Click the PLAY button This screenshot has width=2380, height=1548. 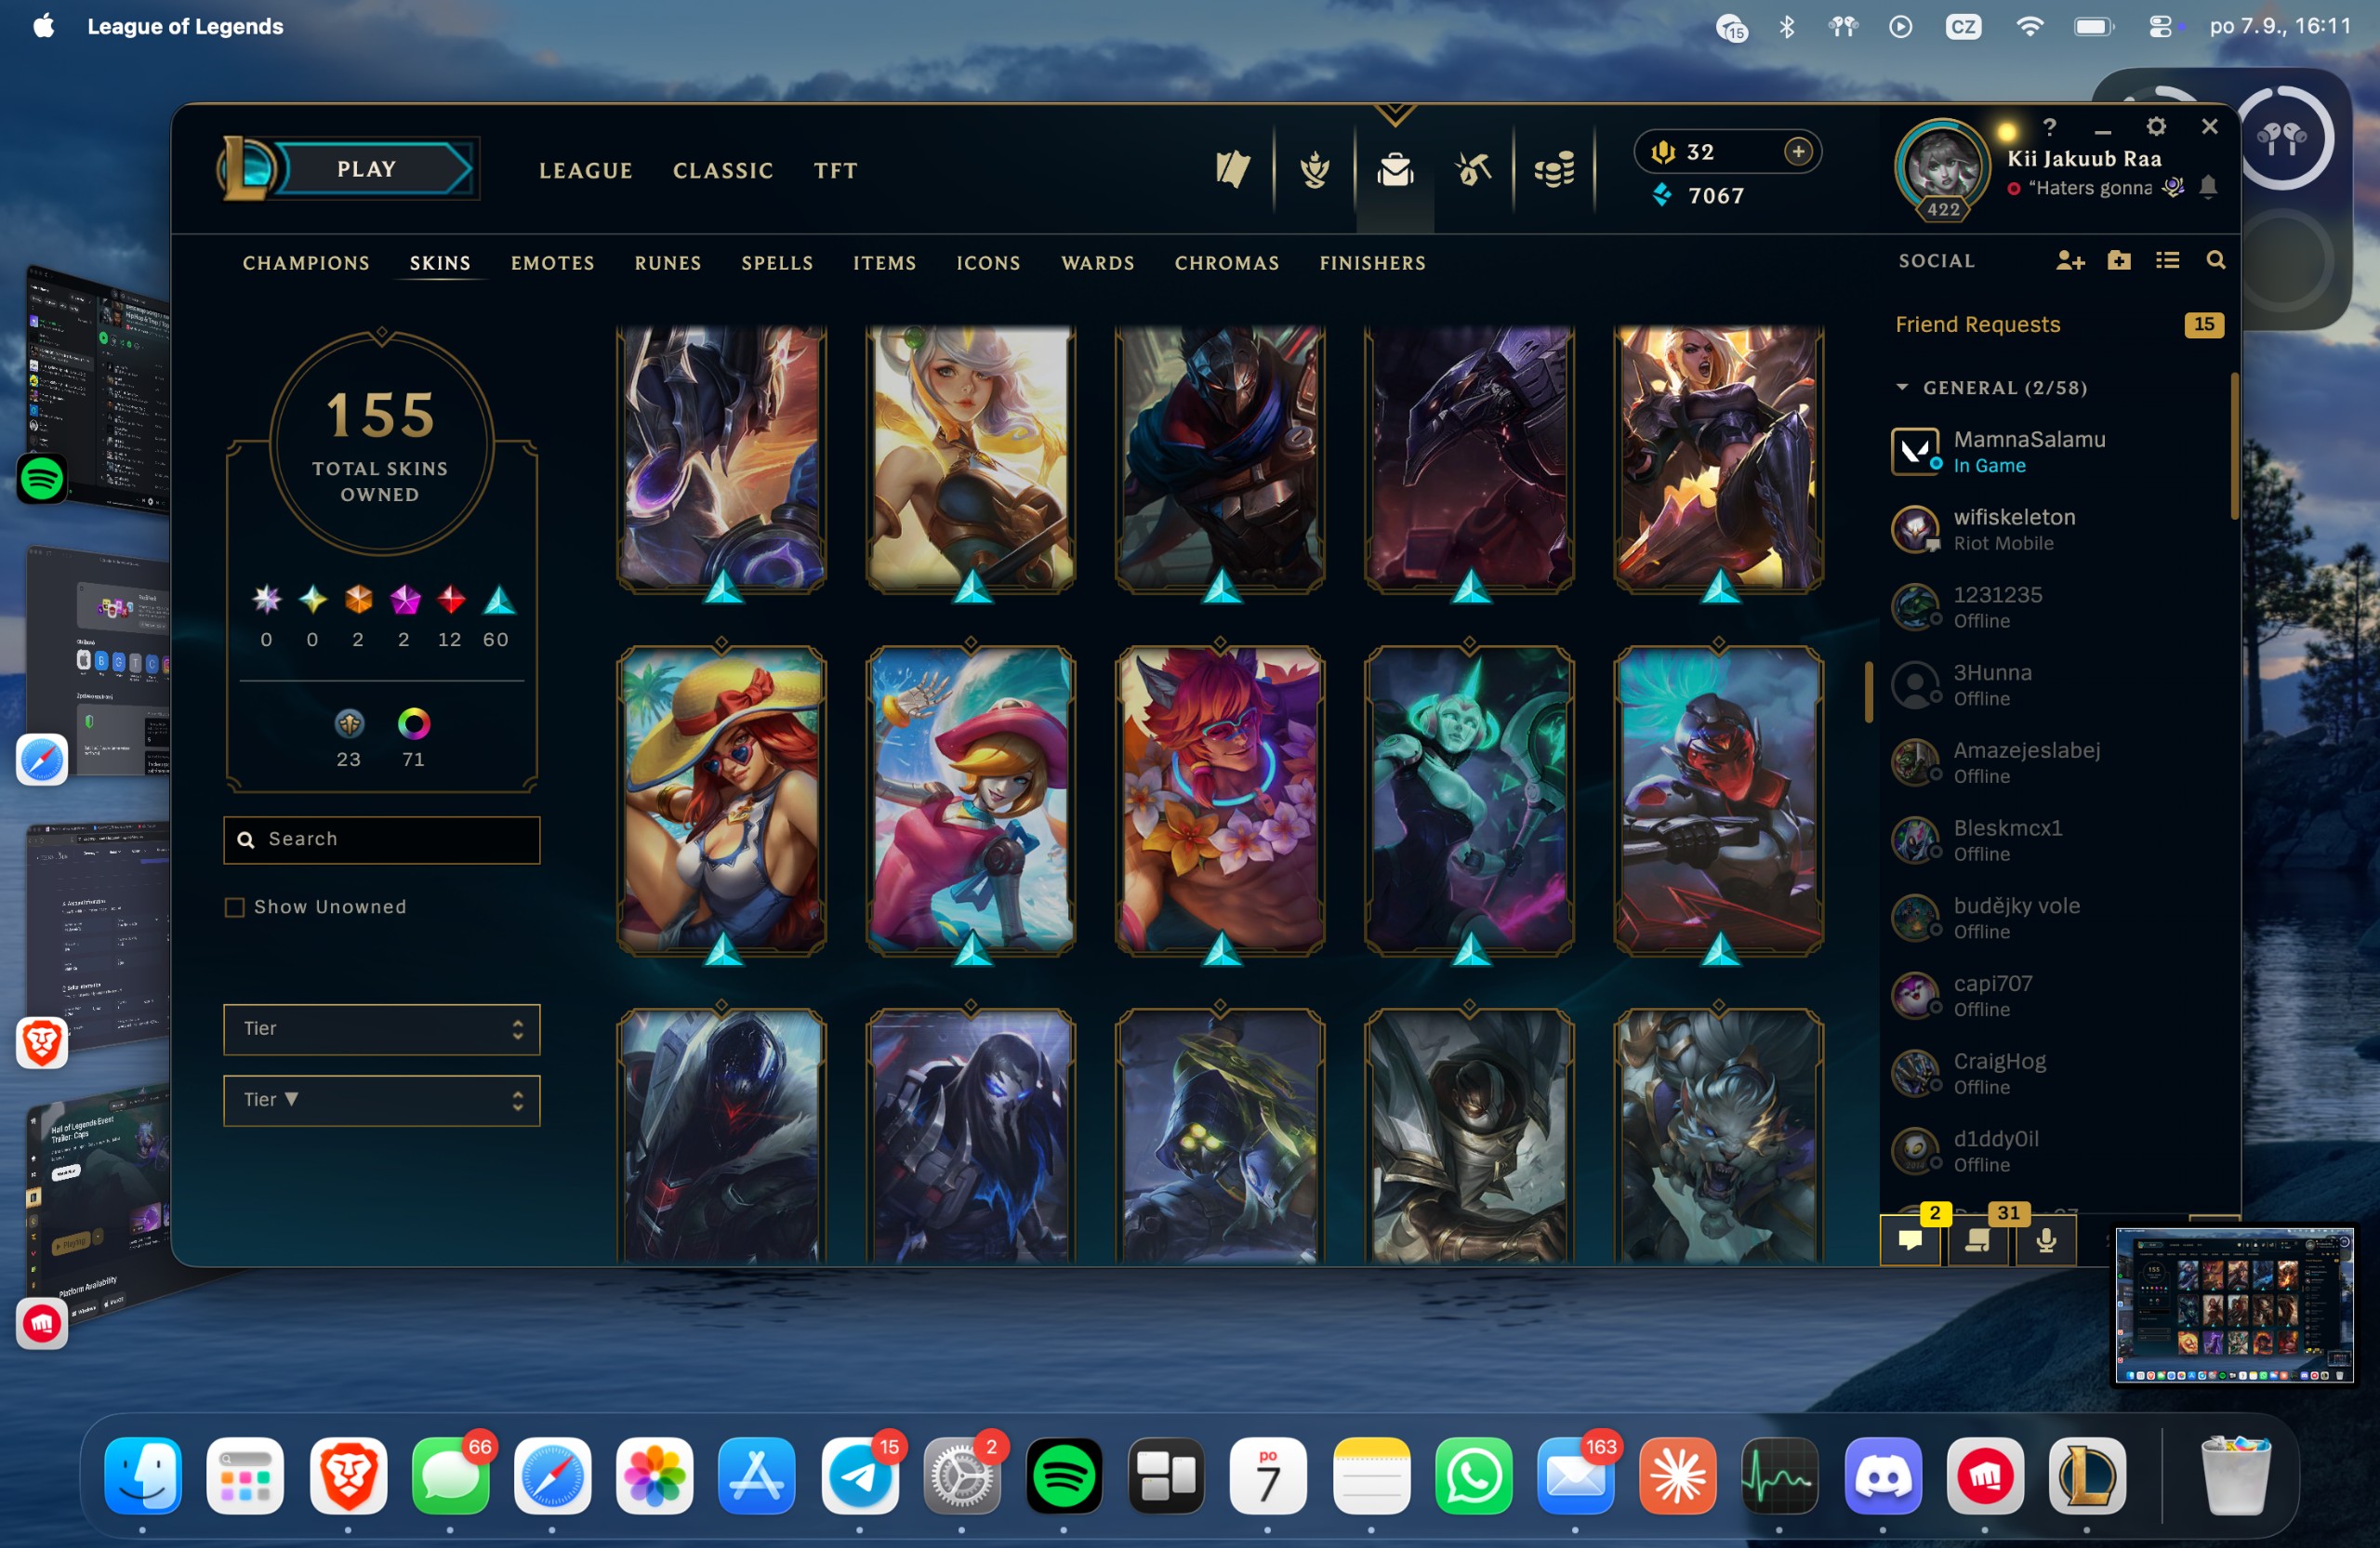[367, 169]
